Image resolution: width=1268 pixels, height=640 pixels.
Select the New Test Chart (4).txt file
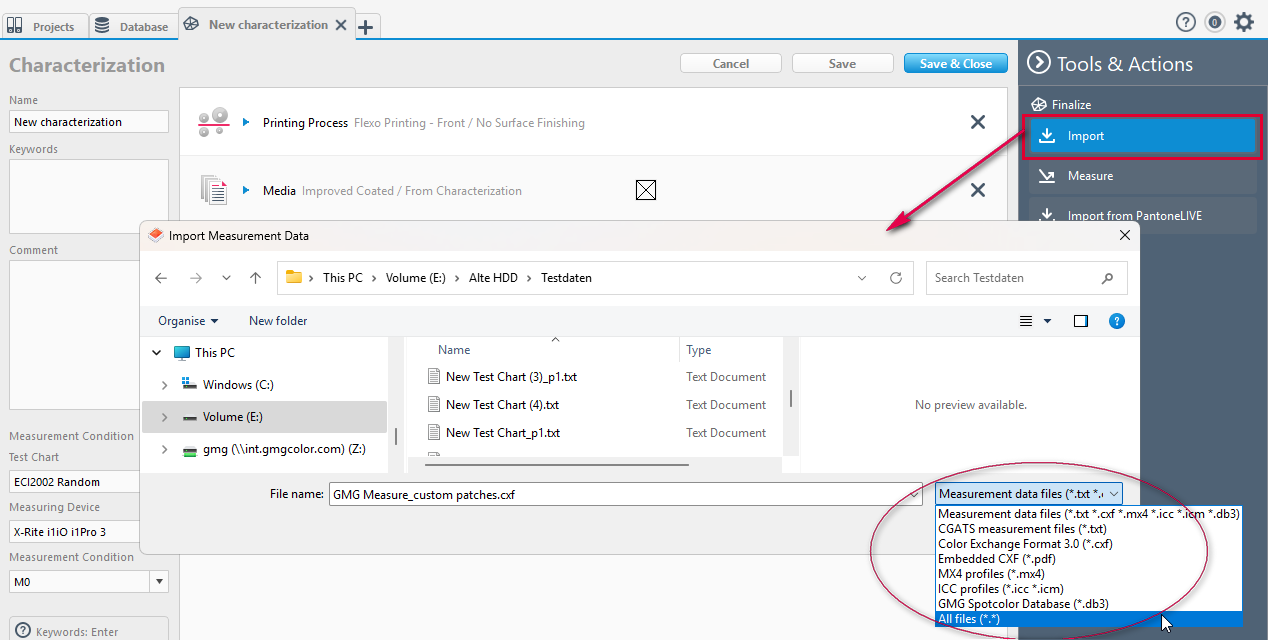(502, 405)
